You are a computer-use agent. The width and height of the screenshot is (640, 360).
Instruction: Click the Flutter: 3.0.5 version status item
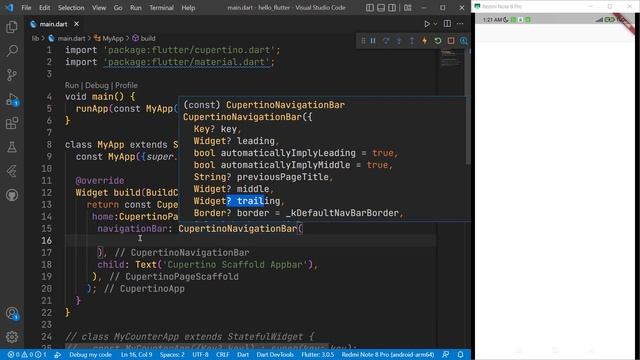(x=318, y=355)
